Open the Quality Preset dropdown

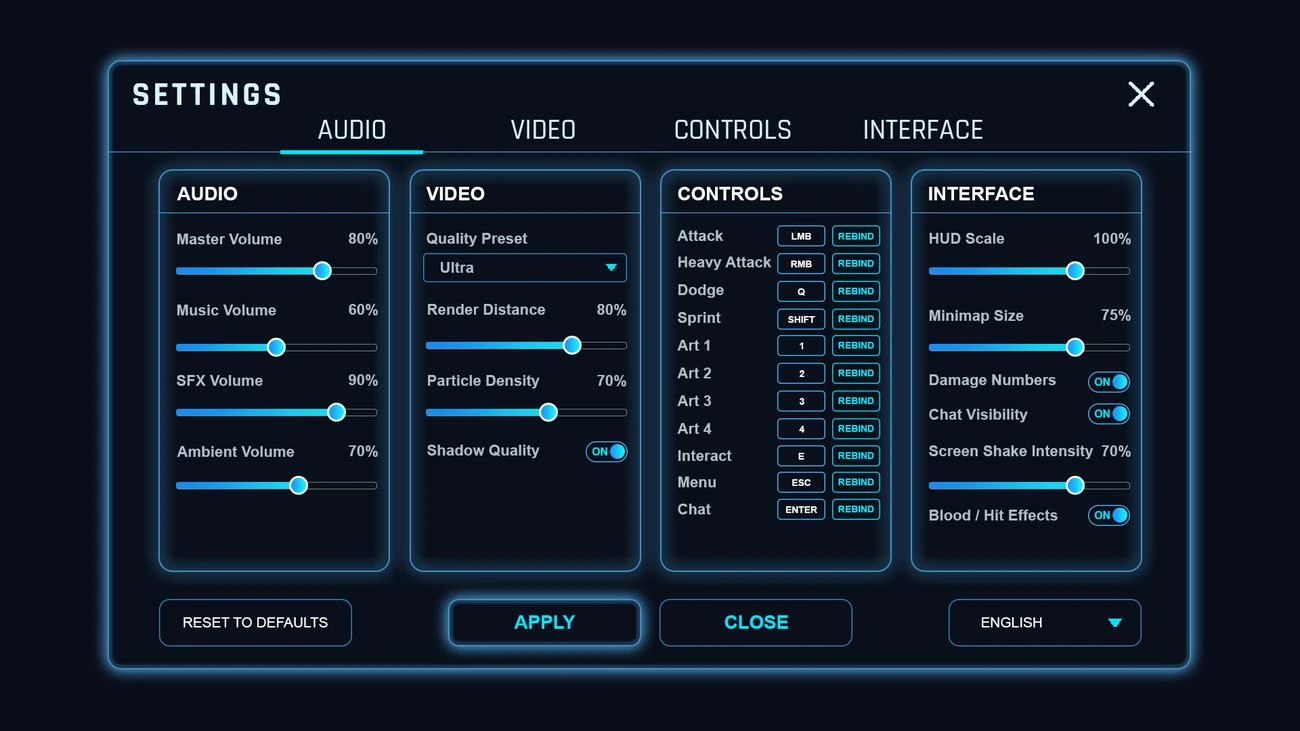525,268
